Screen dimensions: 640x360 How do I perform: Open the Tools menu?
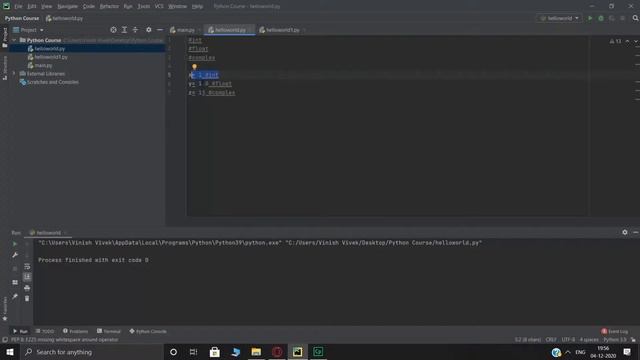coord(143,6)
